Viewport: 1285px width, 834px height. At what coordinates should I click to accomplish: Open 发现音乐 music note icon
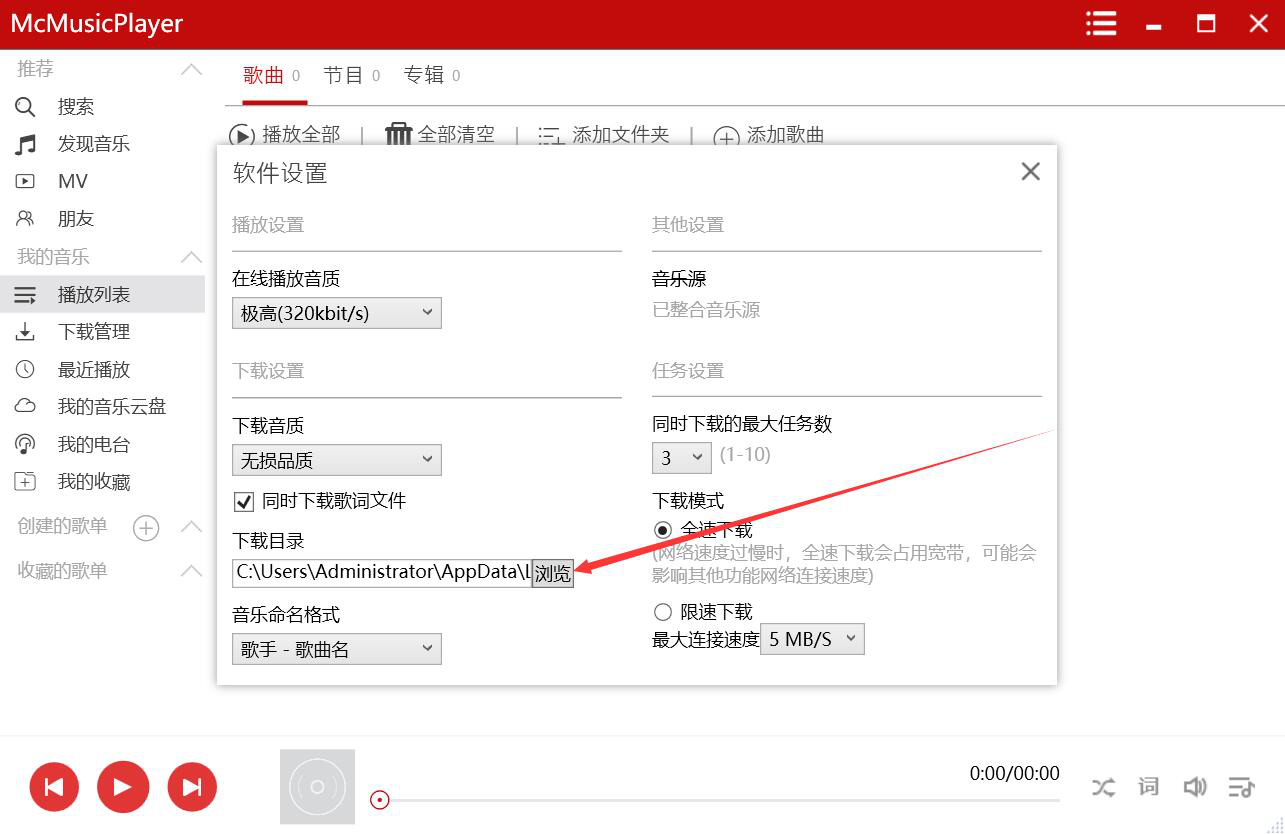pyautogui.click(x=25, y=144)
